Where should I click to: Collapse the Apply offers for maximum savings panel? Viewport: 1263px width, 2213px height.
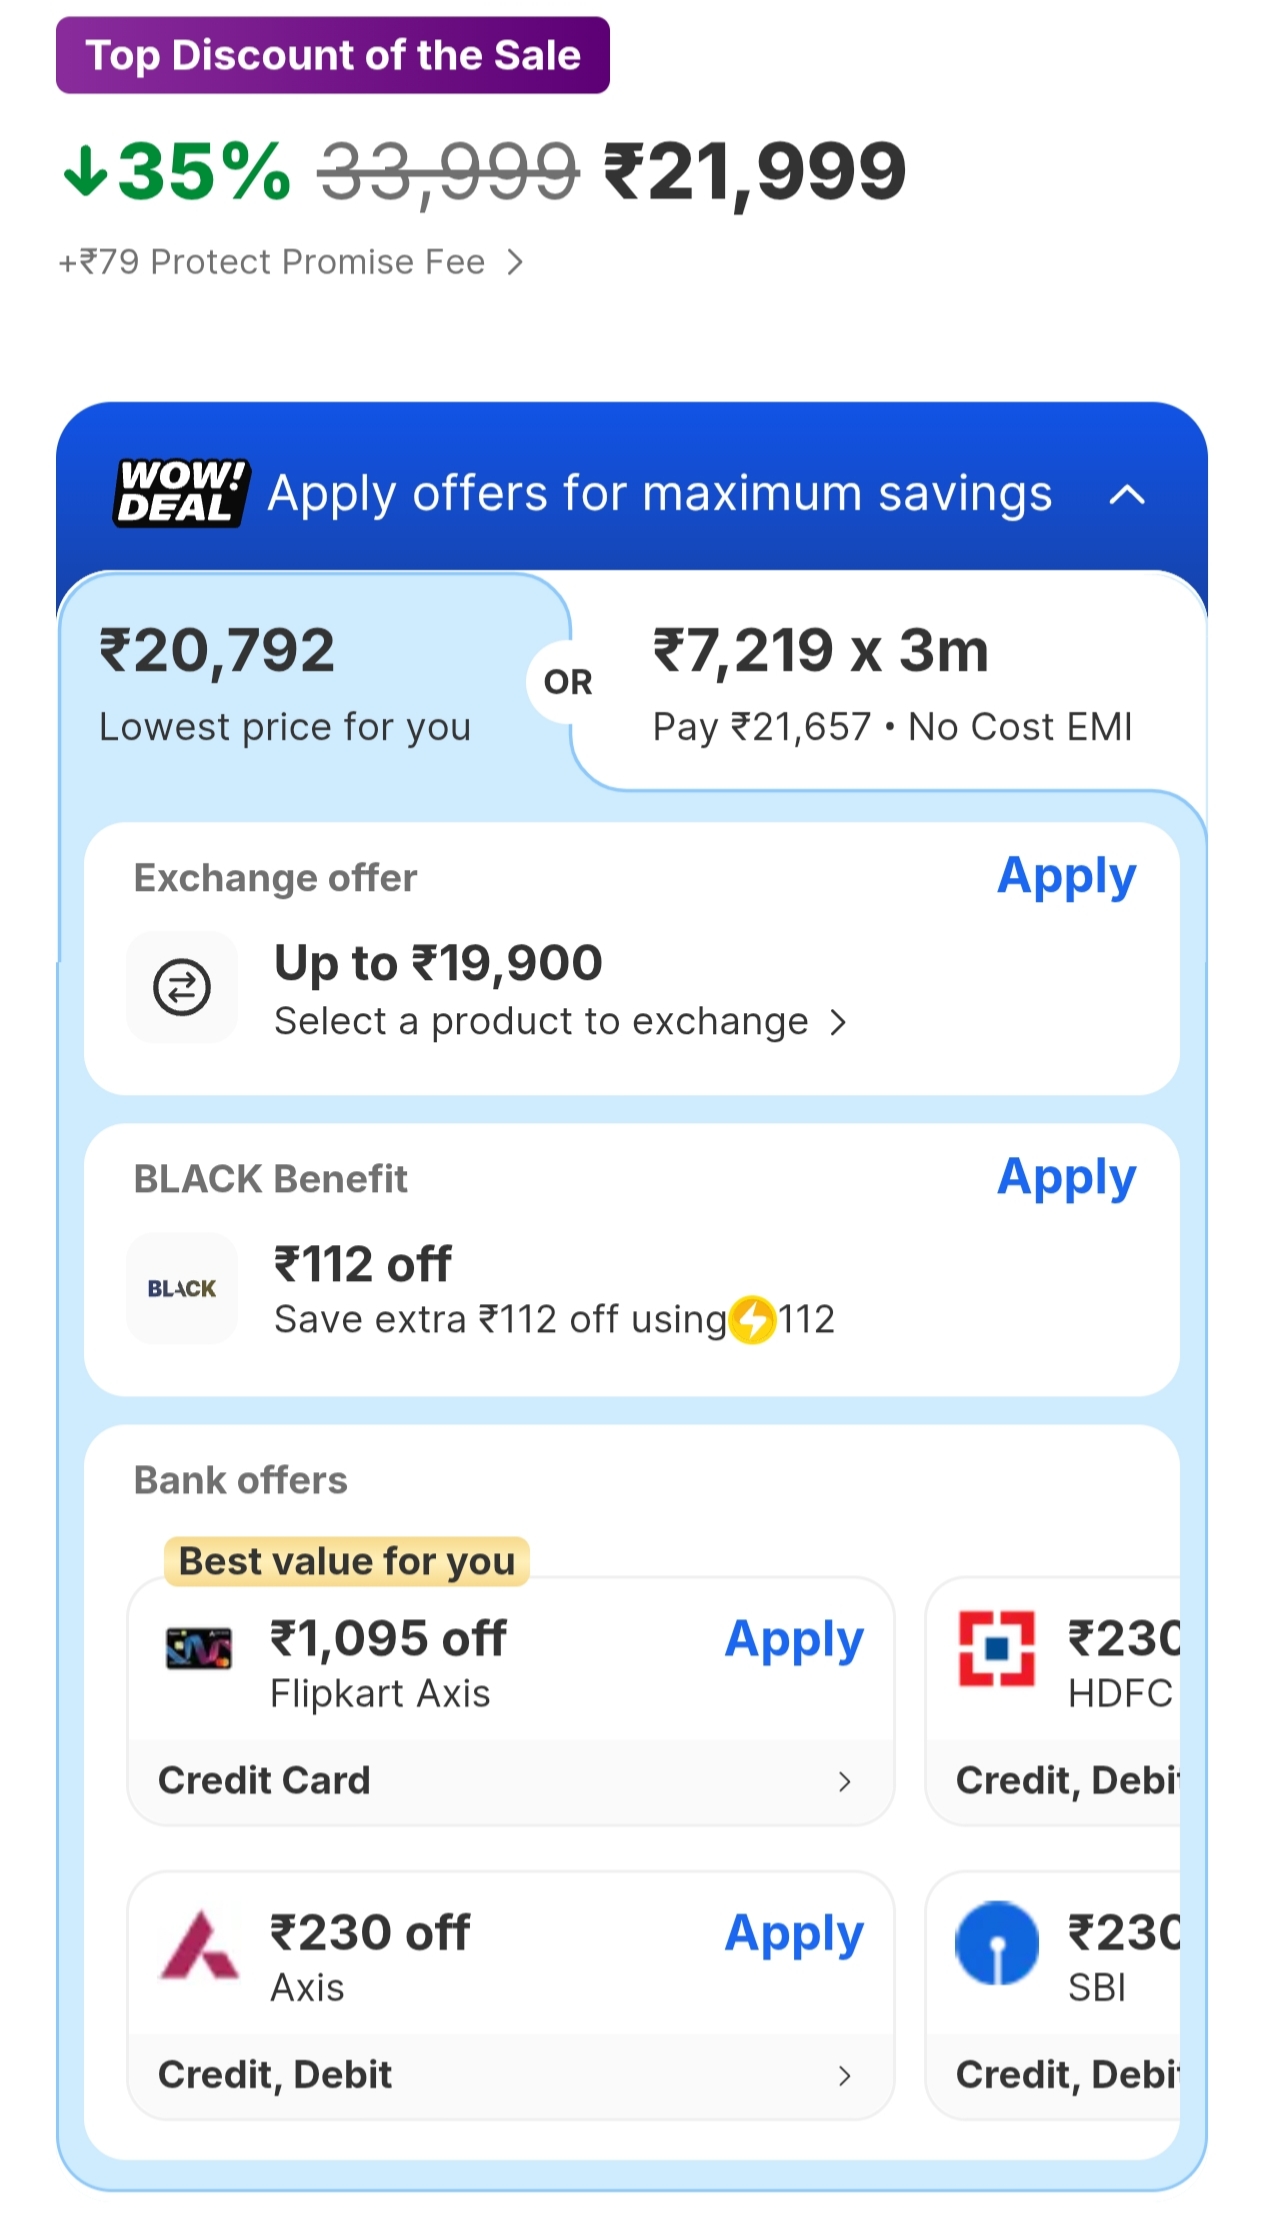(1127, 494)
